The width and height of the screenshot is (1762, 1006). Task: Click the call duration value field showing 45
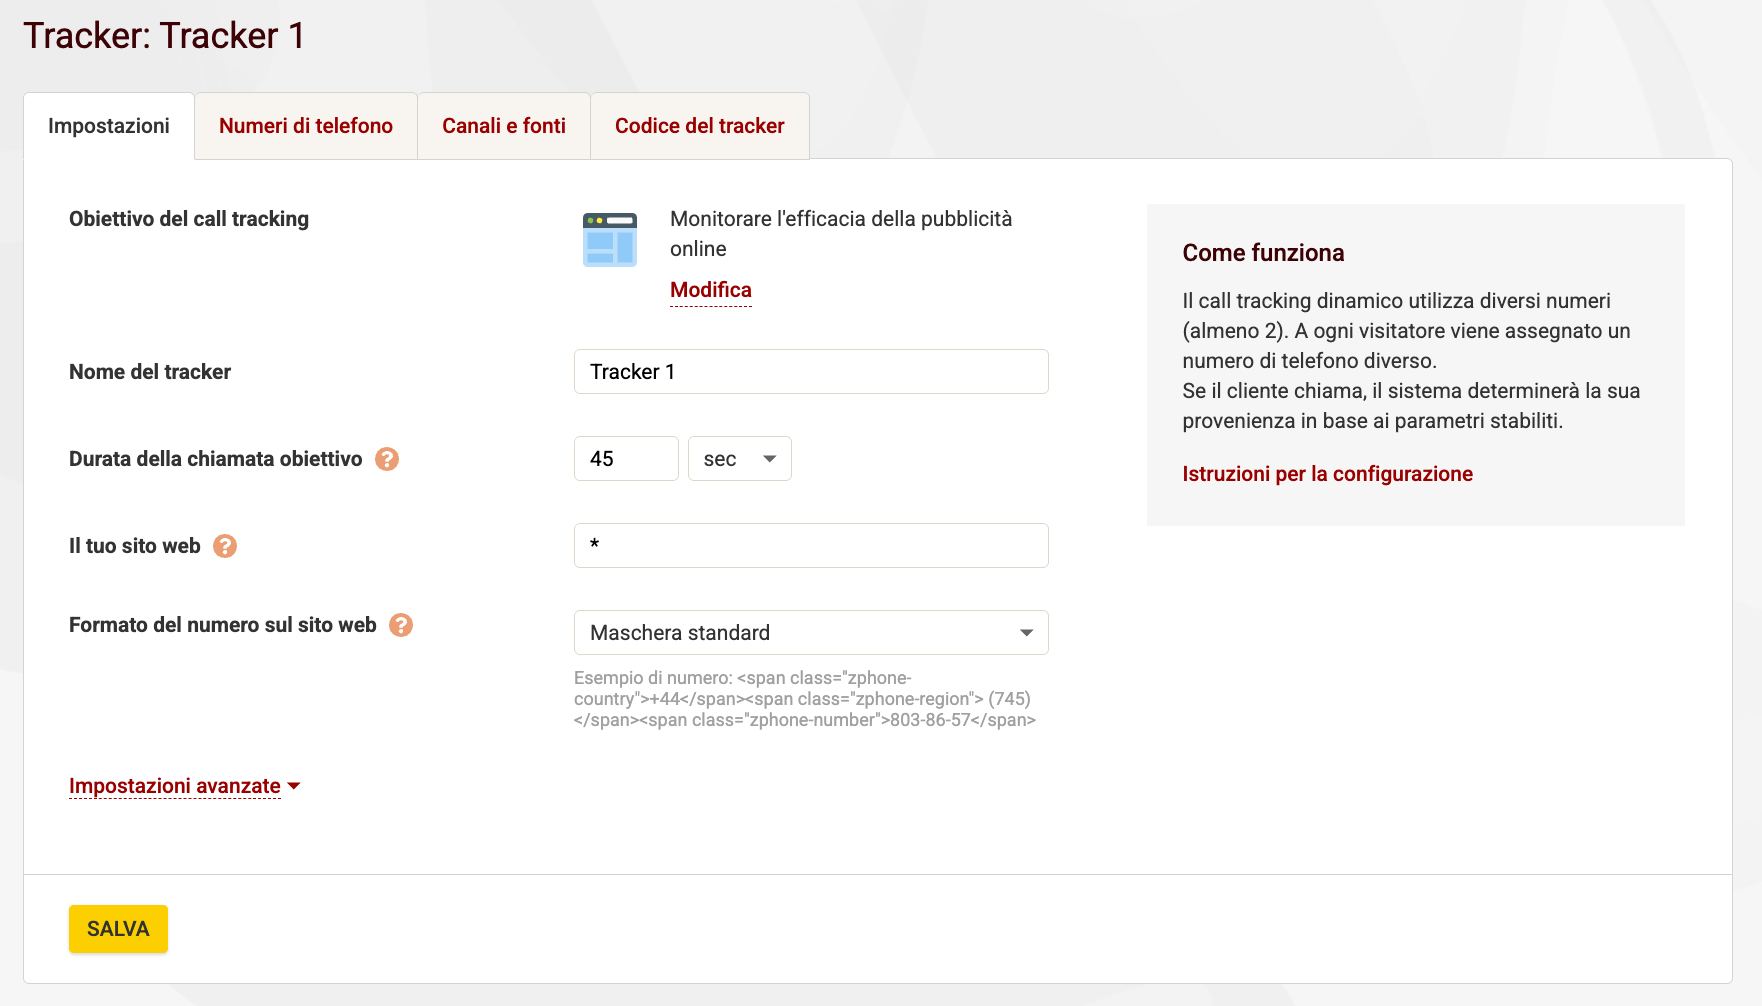[626, 458]
